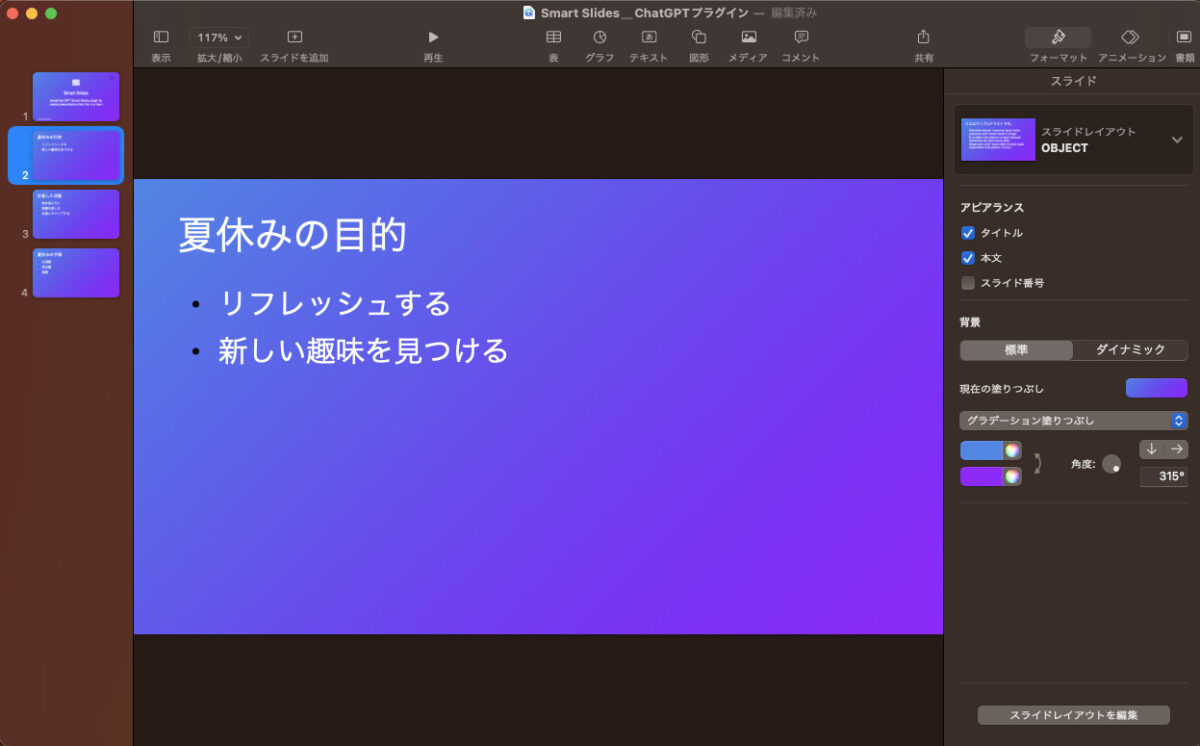
Task: Click the スライドレイアウトを編集 button
Action: (1073, 715)
